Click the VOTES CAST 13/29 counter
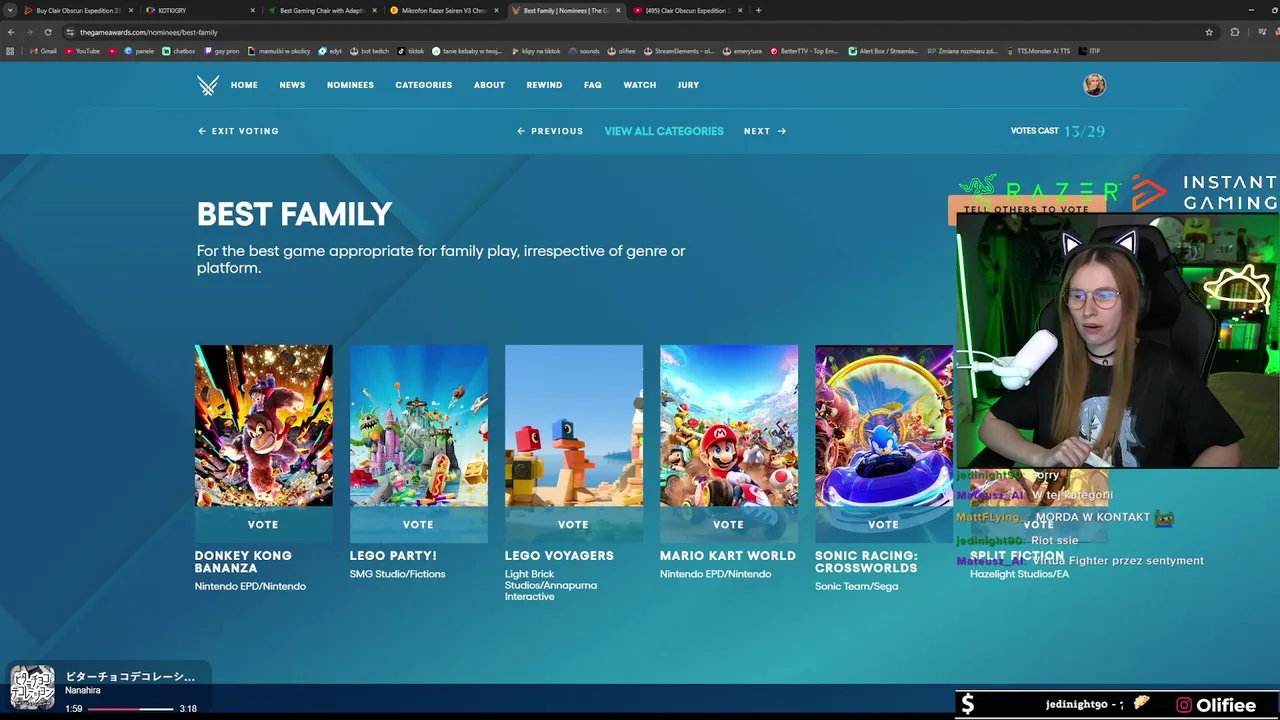This screenshot has height=720, width=1280. (x=1057, y=131)
